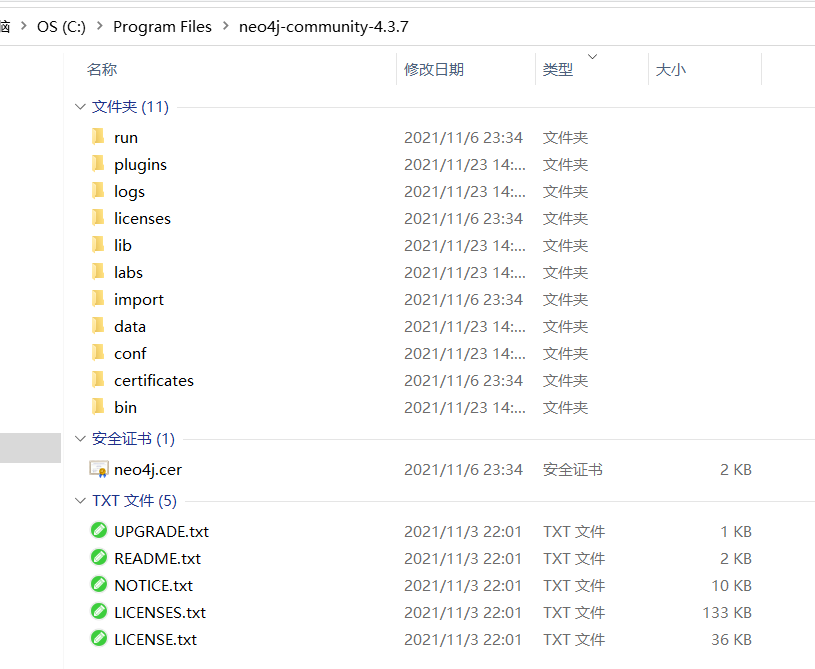The image size is (815, 669).
Task: Click the conf folder icon
Action: pos(98,353)
